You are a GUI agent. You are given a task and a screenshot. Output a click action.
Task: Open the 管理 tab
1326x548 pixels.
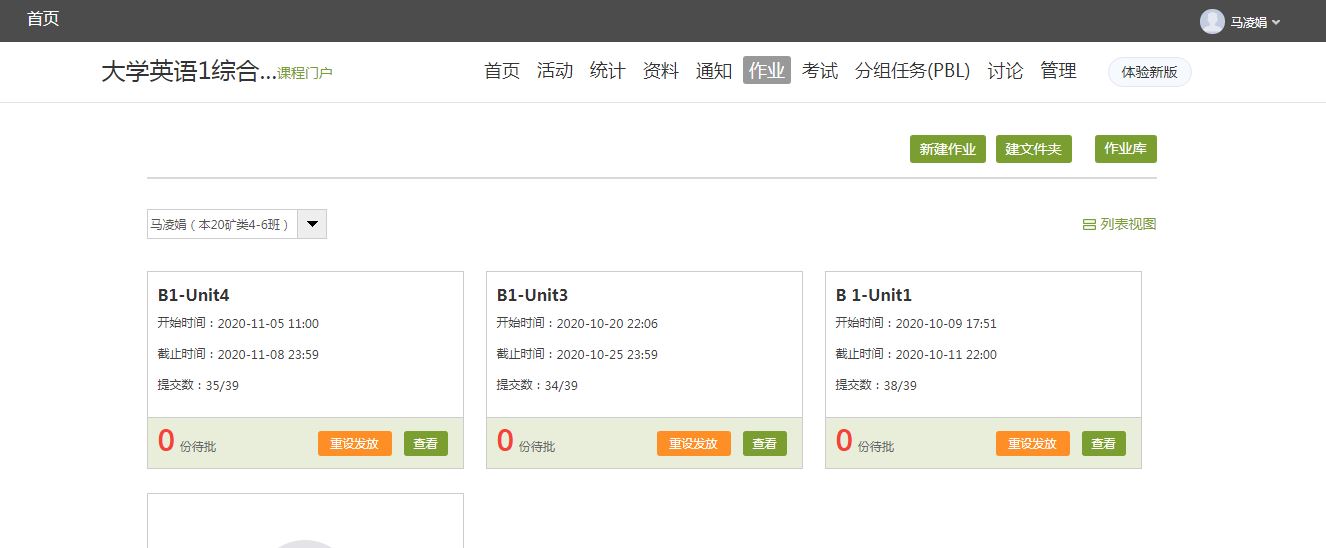1058,71
